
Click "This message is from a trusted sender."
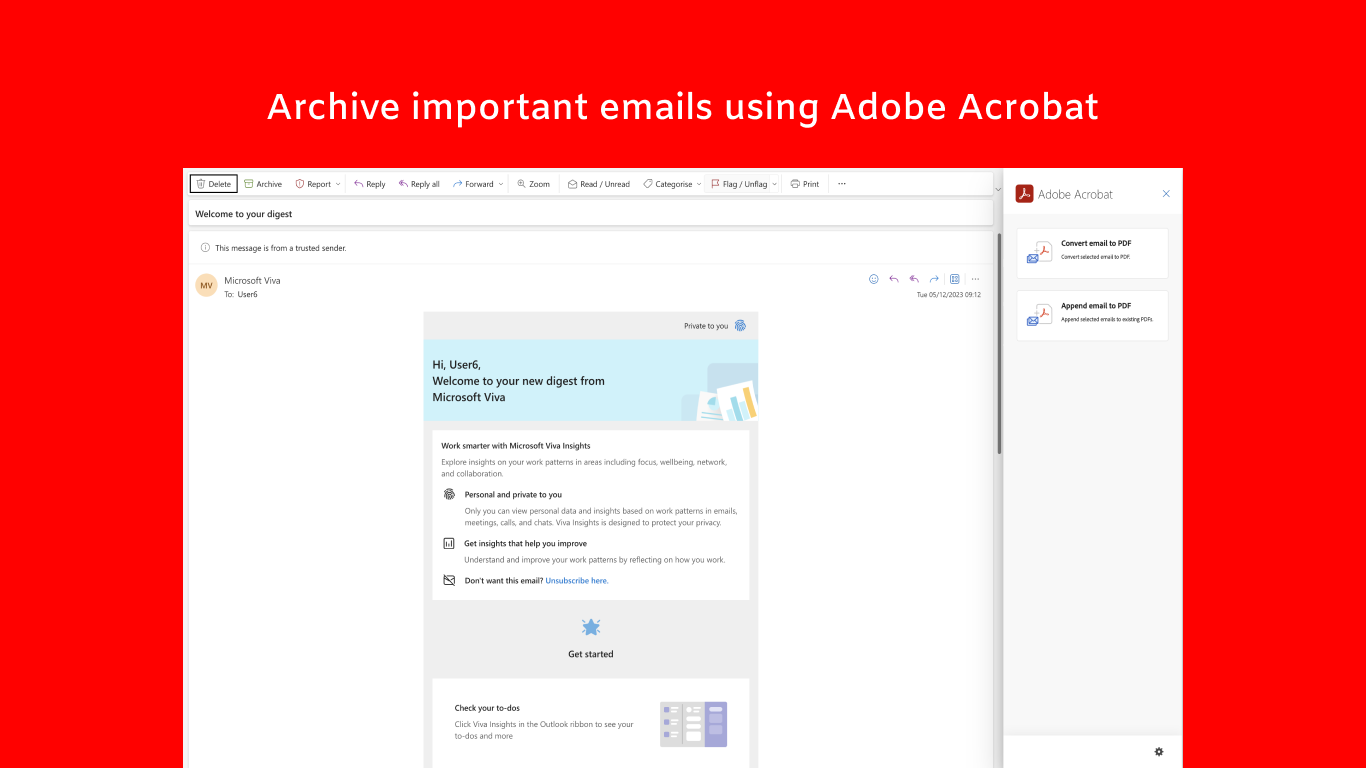[281, 248]
